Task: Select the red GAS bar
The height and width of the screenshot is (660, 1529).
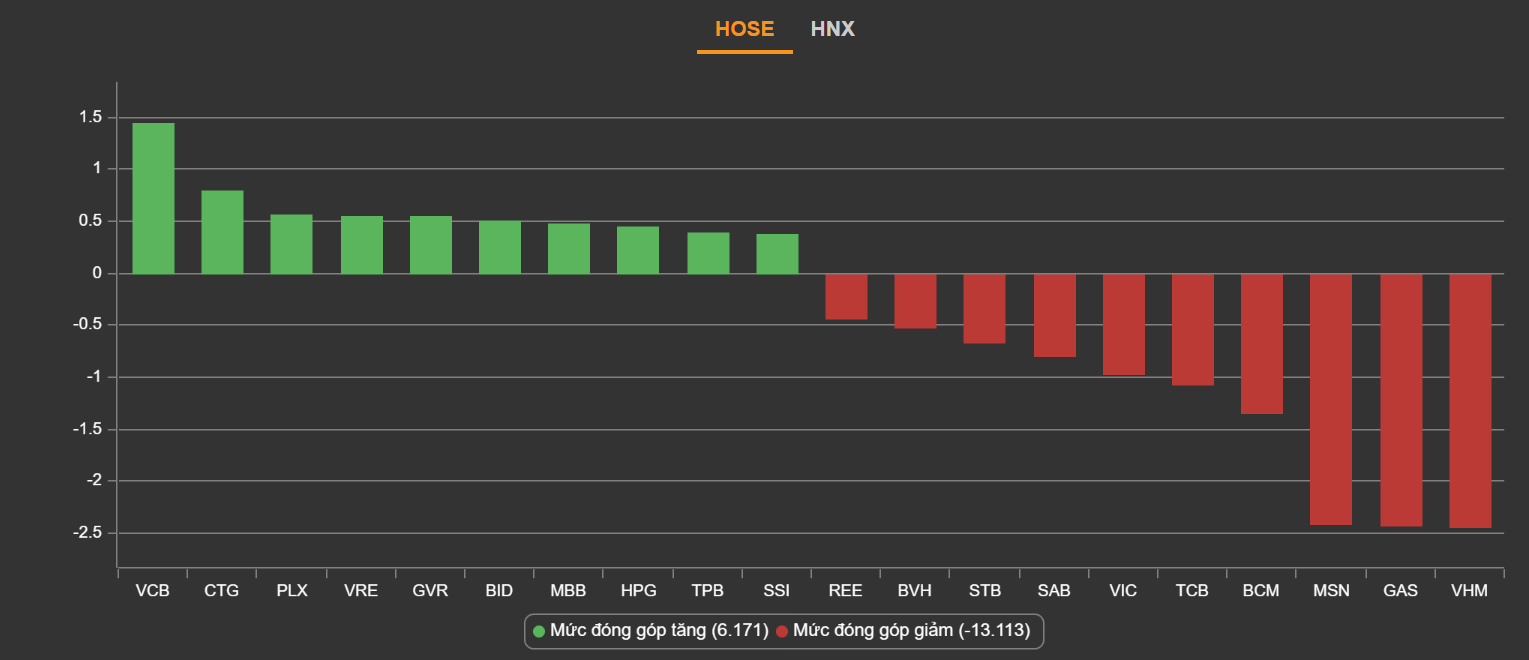Action: tap(1401, 400)
